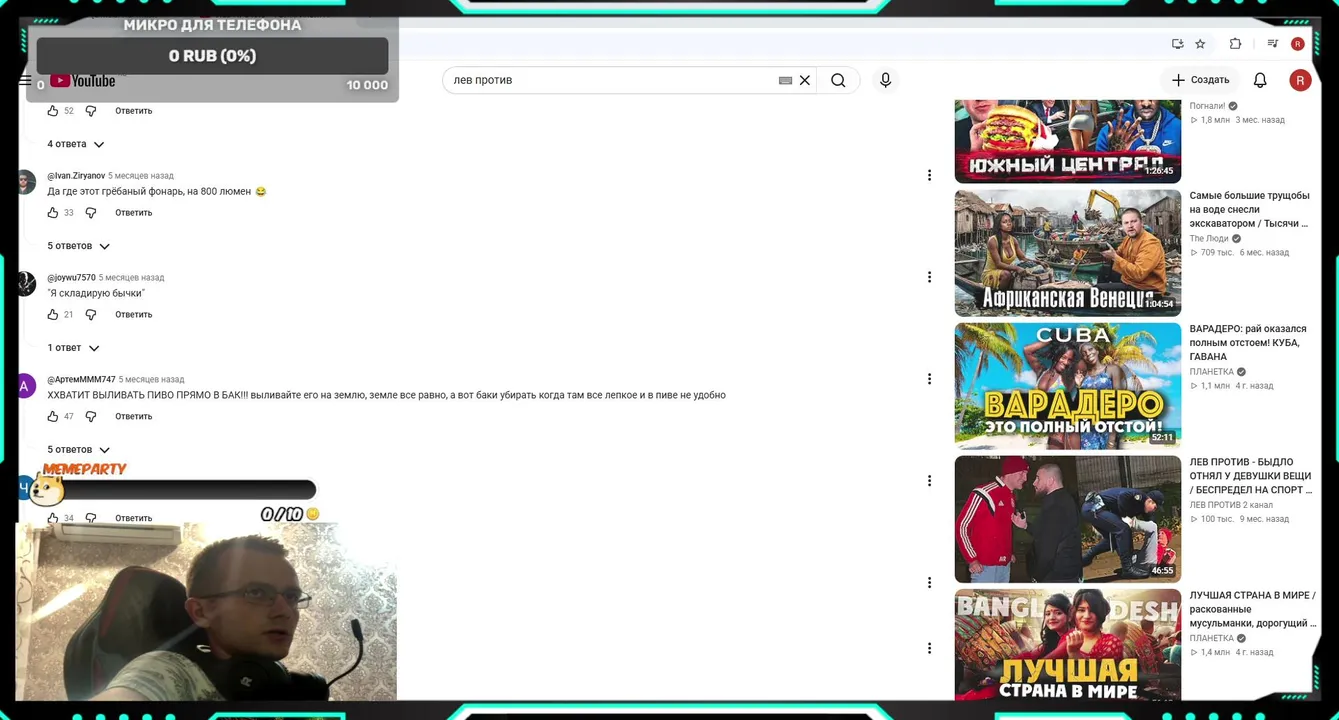This screenshot has width=1339, height=720.
Task: Dislike the comment with 52 likes
Action: [91, 111]
